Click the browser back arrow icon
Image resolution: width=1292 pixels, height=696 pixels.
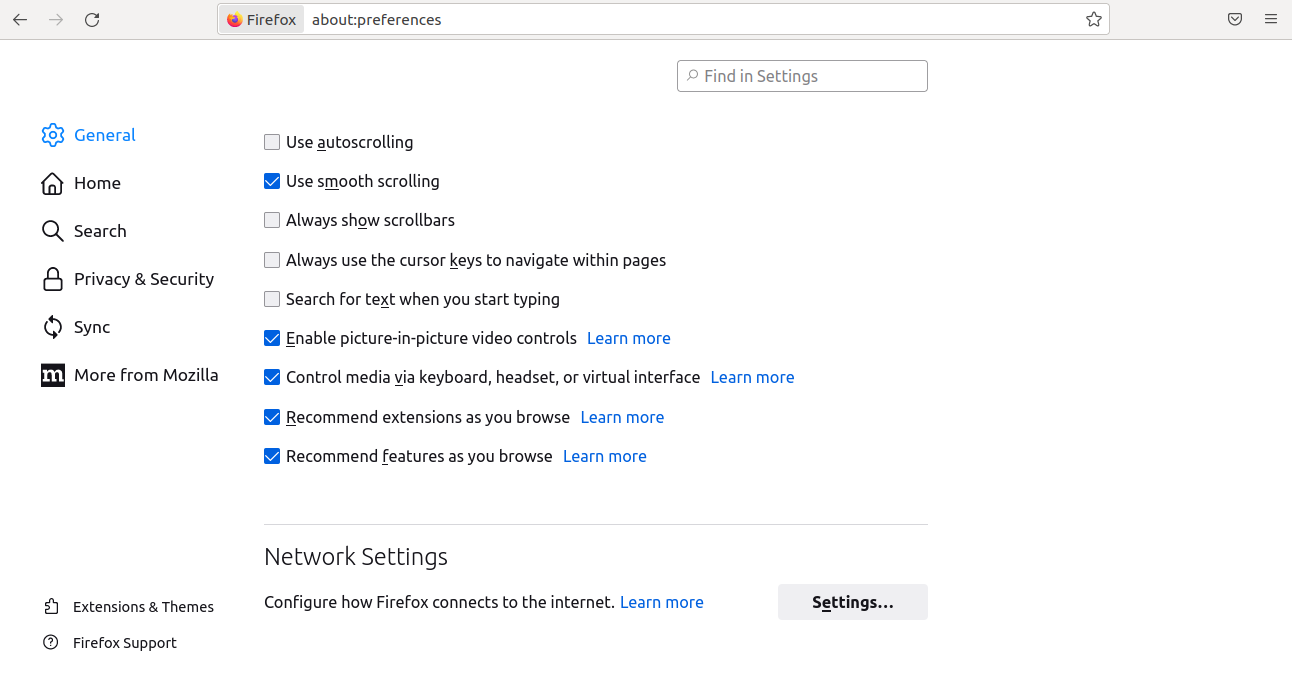pos(20,20)
